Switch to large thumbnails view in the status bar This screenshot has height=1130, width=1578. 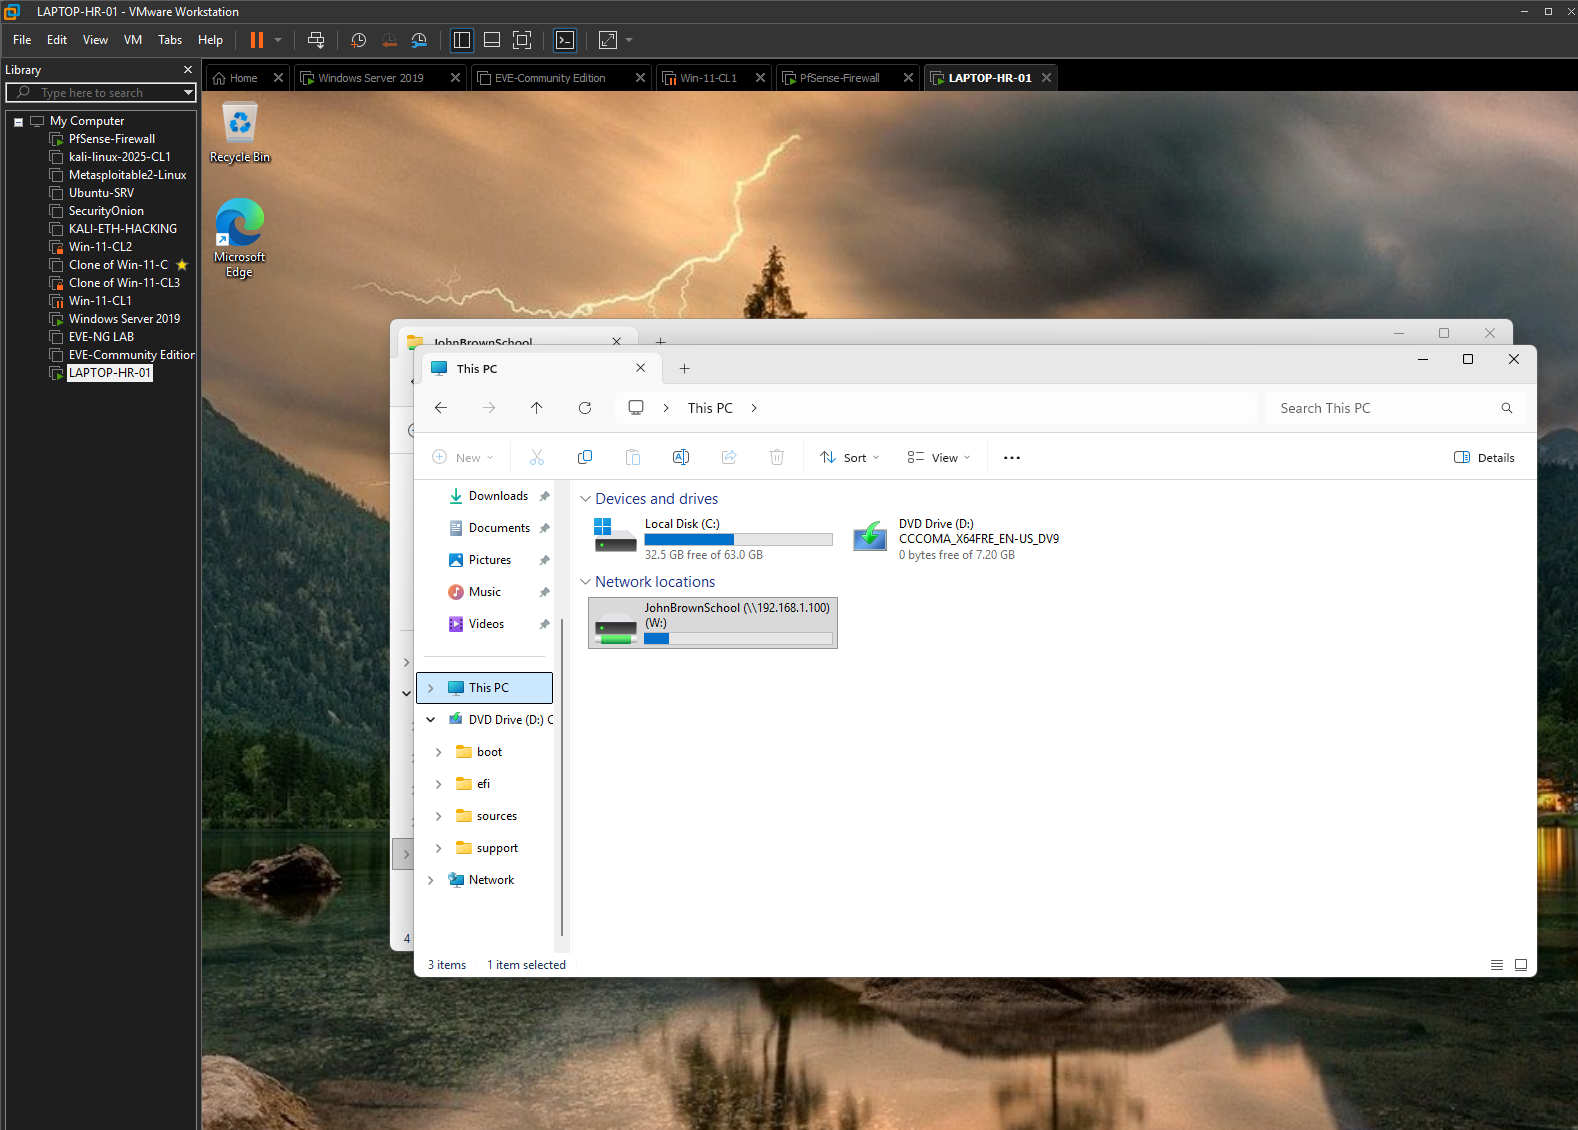click(x=1521, y=965)
